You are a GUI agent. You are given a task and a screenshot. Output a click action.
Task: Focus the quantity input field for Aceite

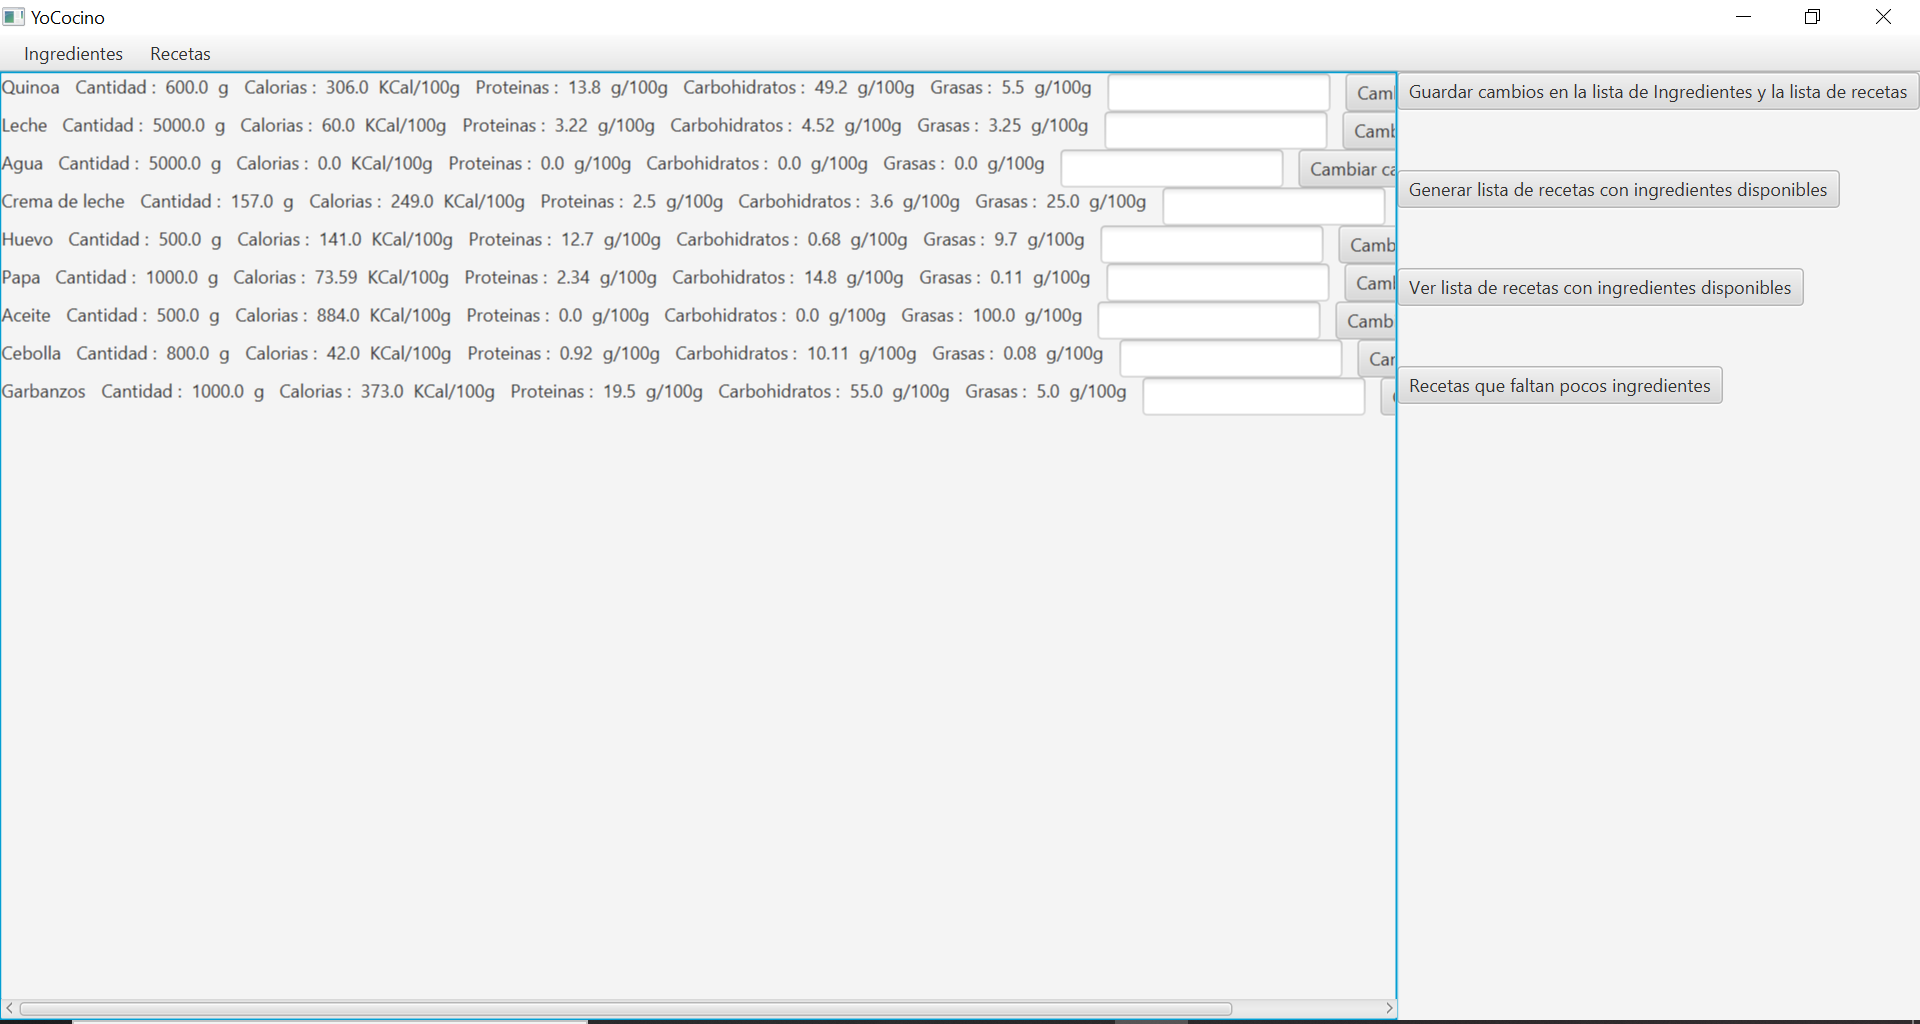(1209, 321)
